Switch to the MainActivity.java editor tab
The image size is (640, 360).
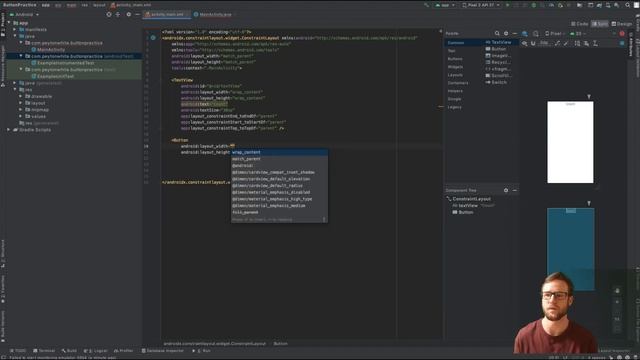(x=212, y=14)
